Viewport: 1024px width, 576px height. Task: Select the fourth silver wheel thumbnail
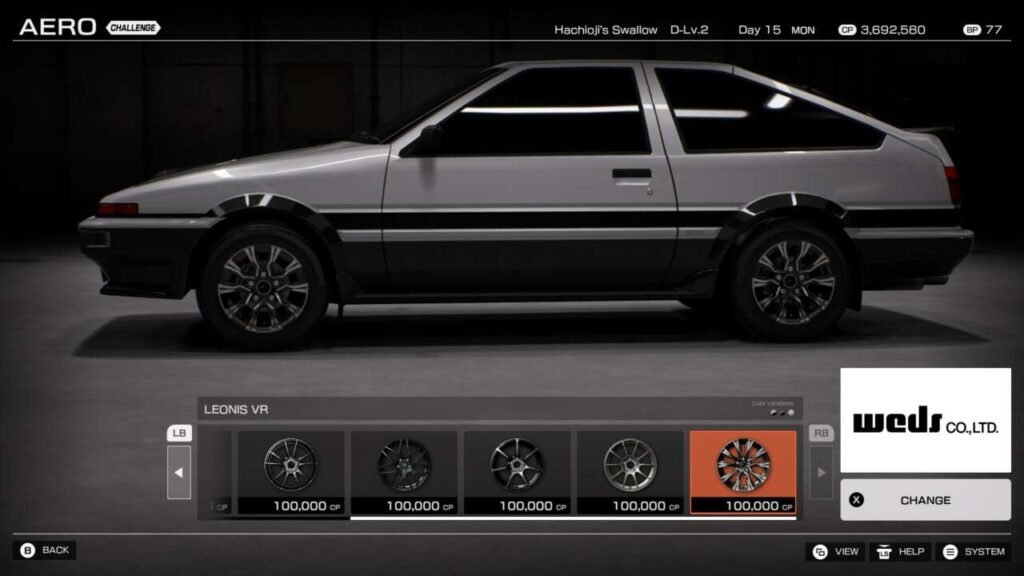(630, 466)
